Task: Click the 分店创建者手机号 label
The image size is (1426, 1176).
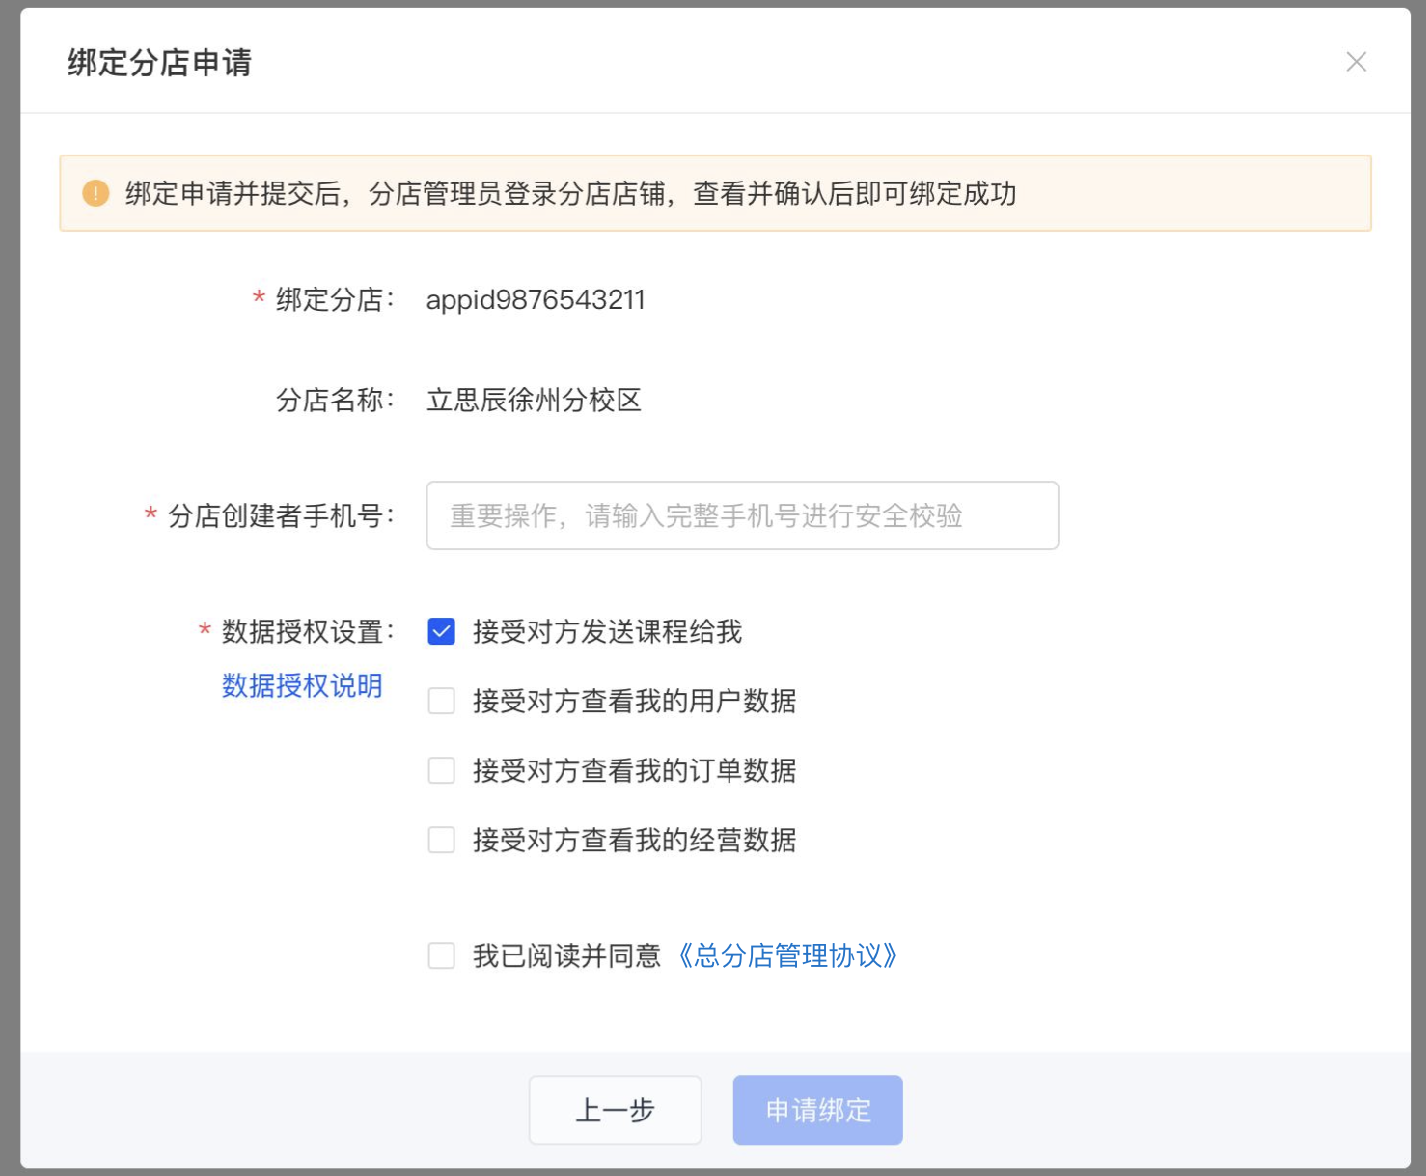Action: (x=281, y=516)
